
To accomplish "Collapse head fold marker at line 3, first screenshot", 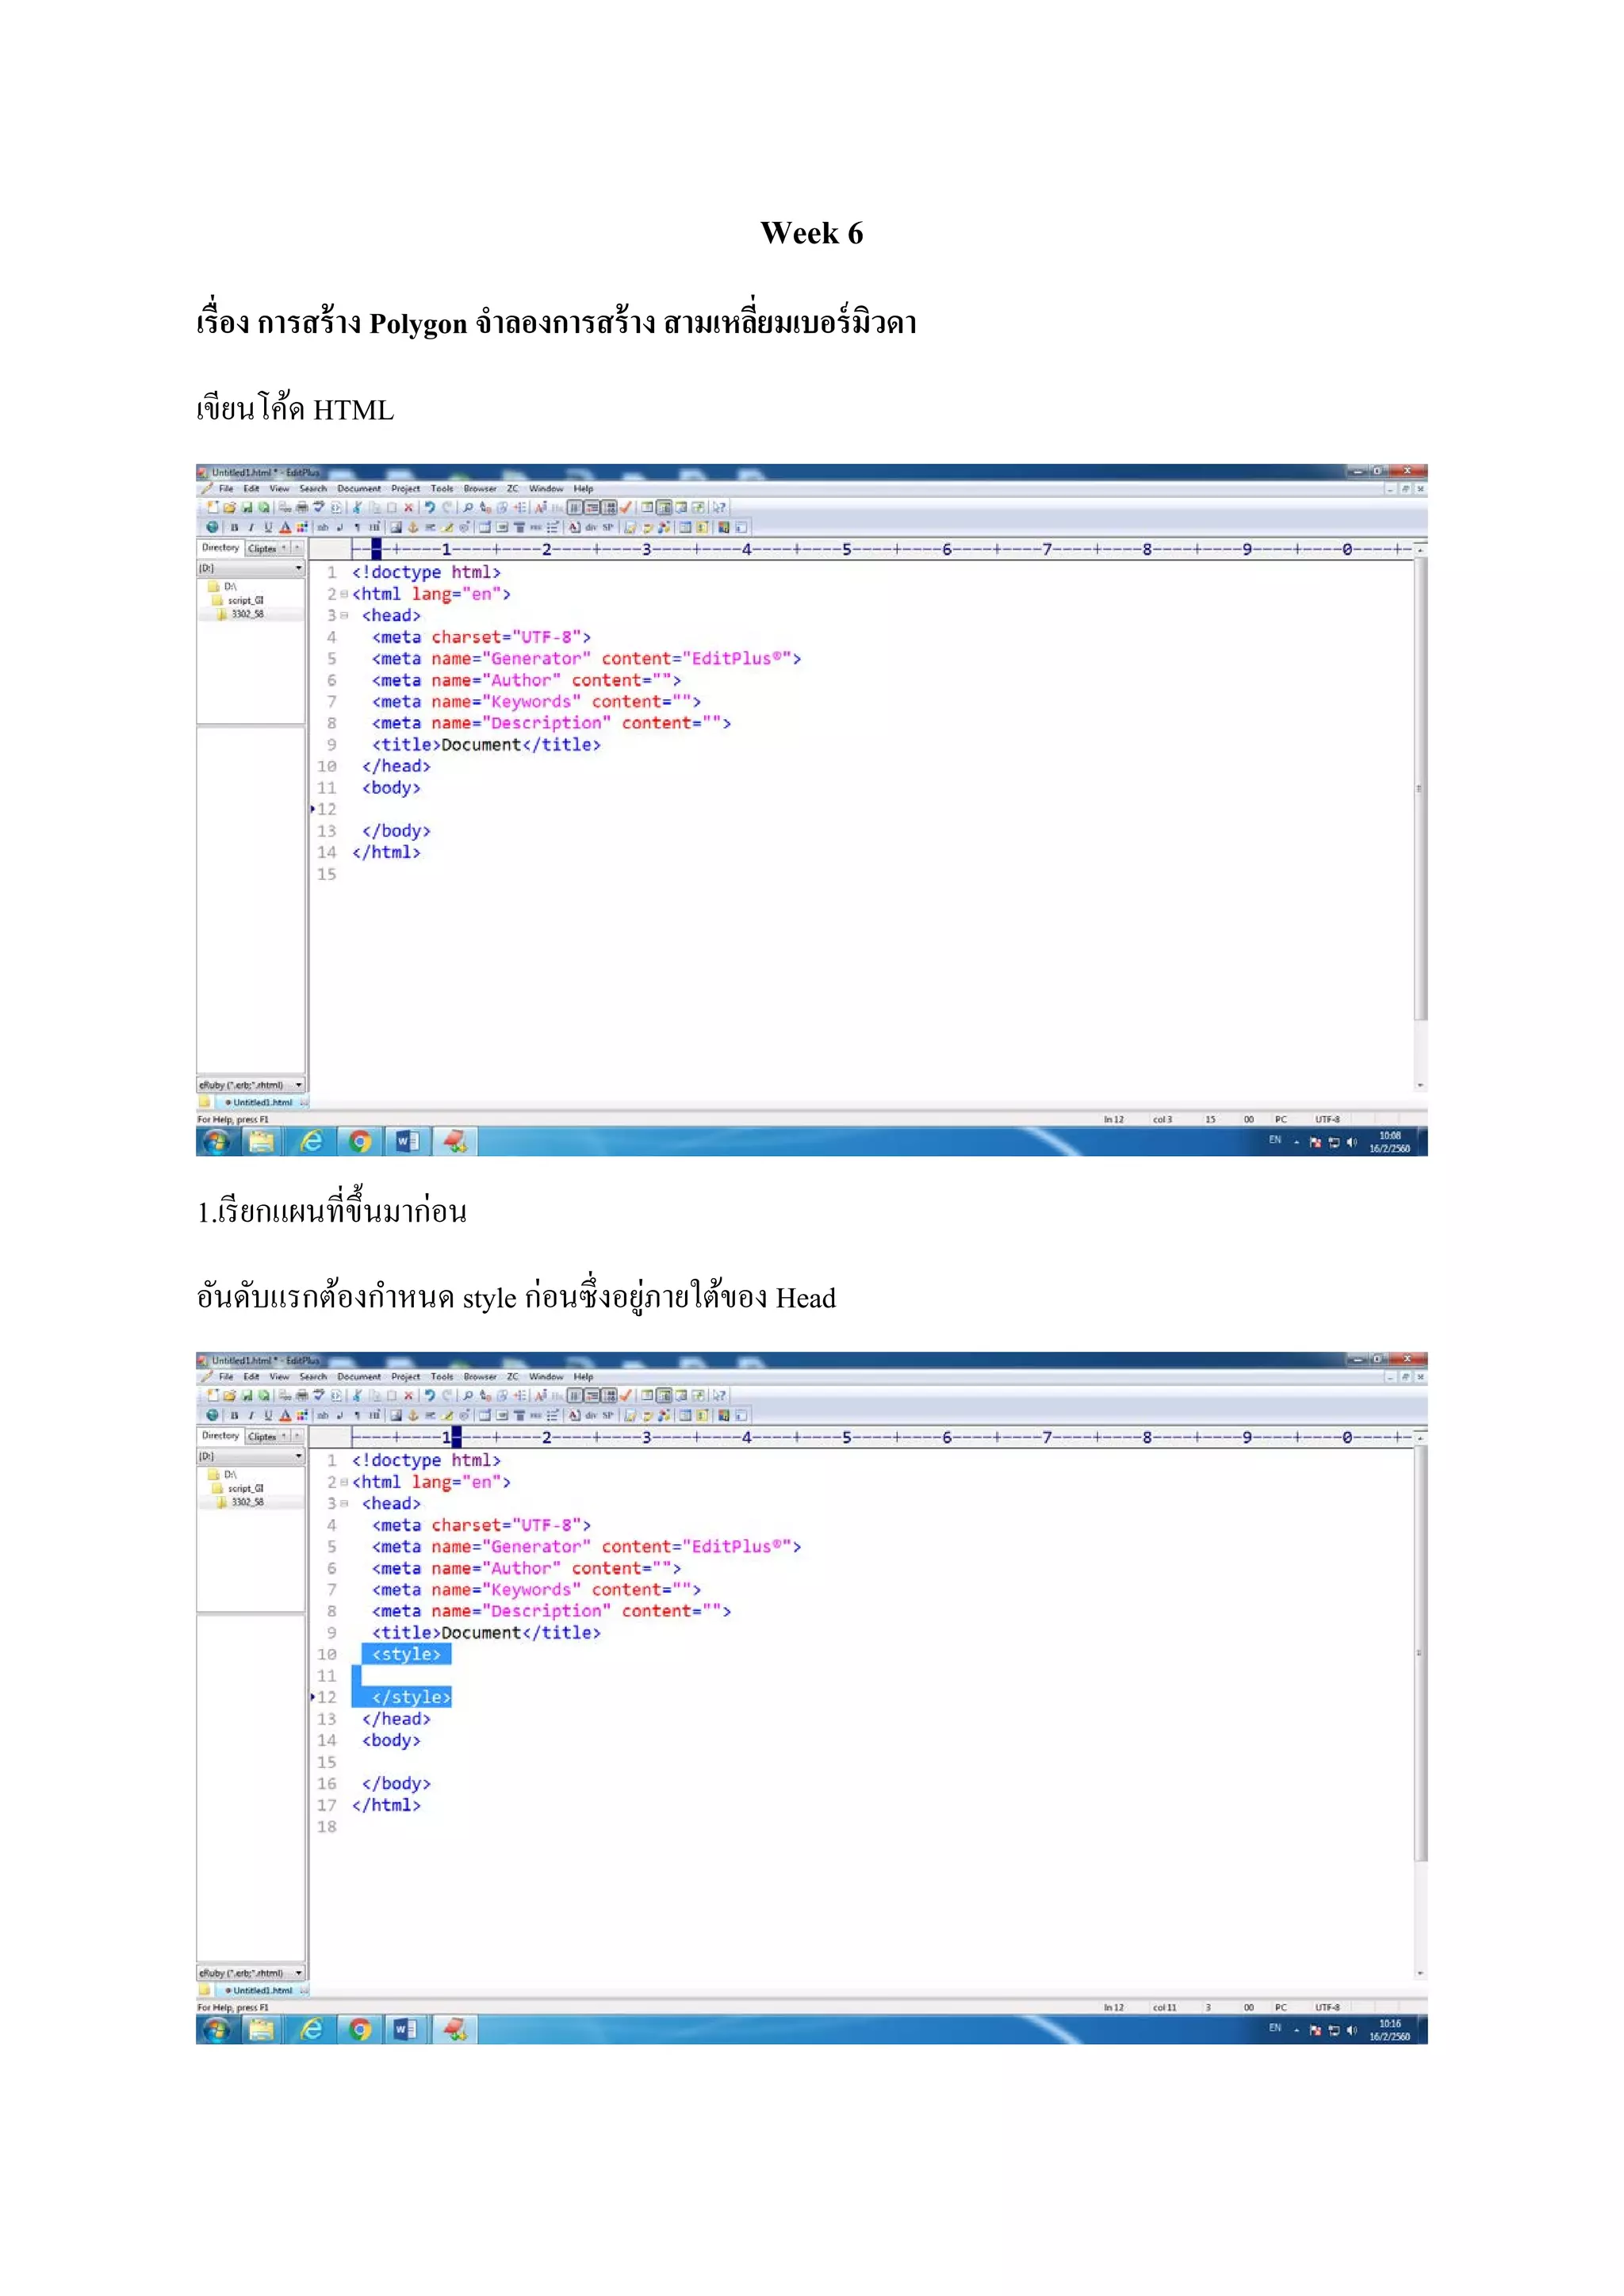I will (x=344, y=616).
